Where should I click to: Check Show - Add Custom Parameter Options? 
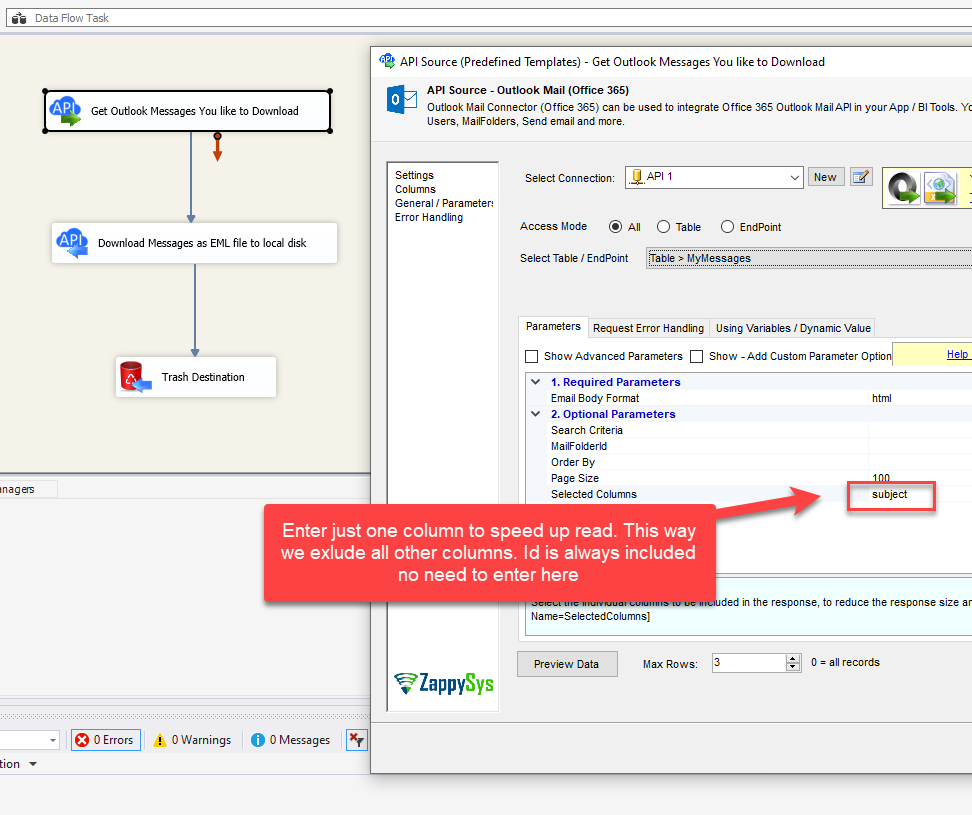tap(697, 356)
